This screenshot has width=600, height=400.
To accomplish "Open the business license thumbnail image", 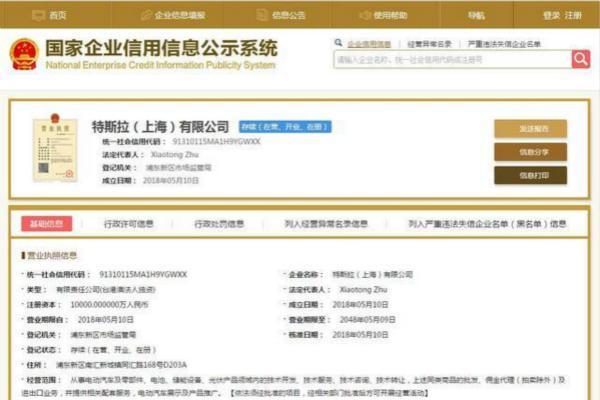I will [55, 148].
